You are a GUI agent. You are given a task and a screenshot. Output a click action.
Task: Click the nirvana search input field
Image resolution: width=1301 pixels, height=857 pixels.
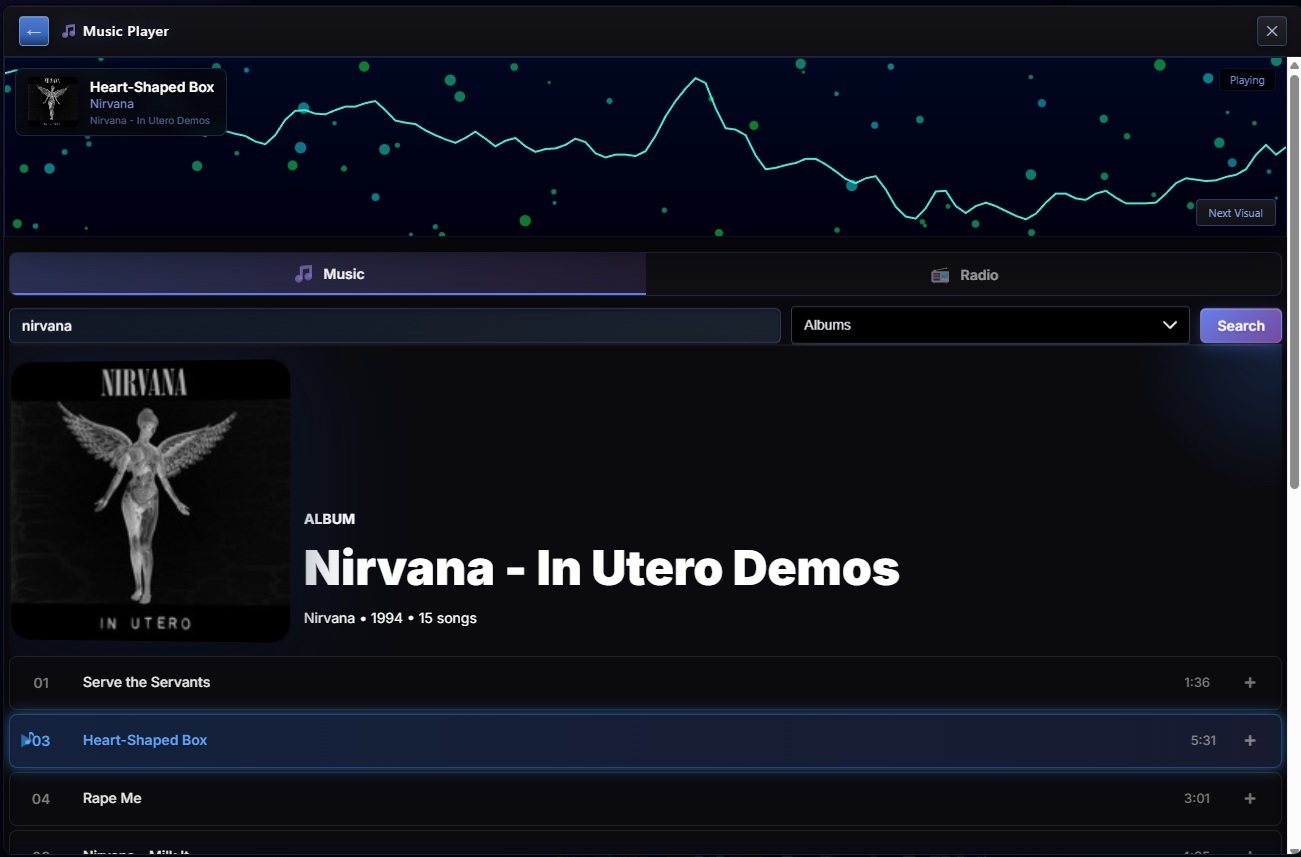tap(394, 325)
